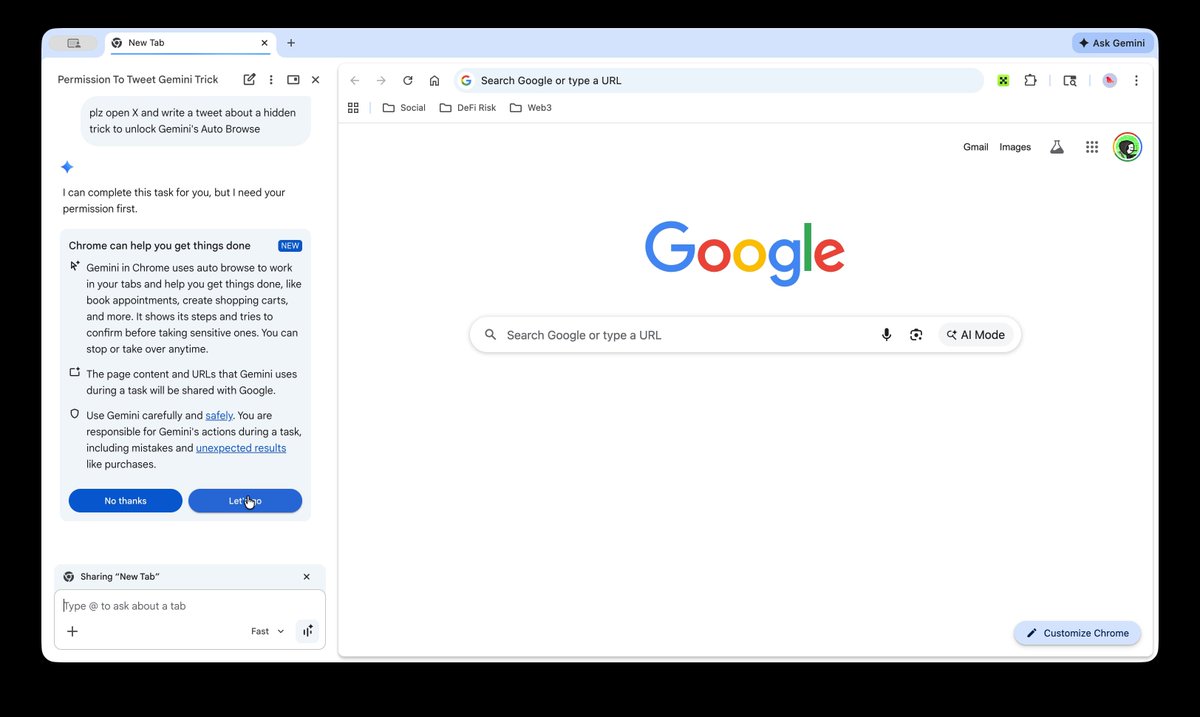Reload the current page

(x=408, y=80)
